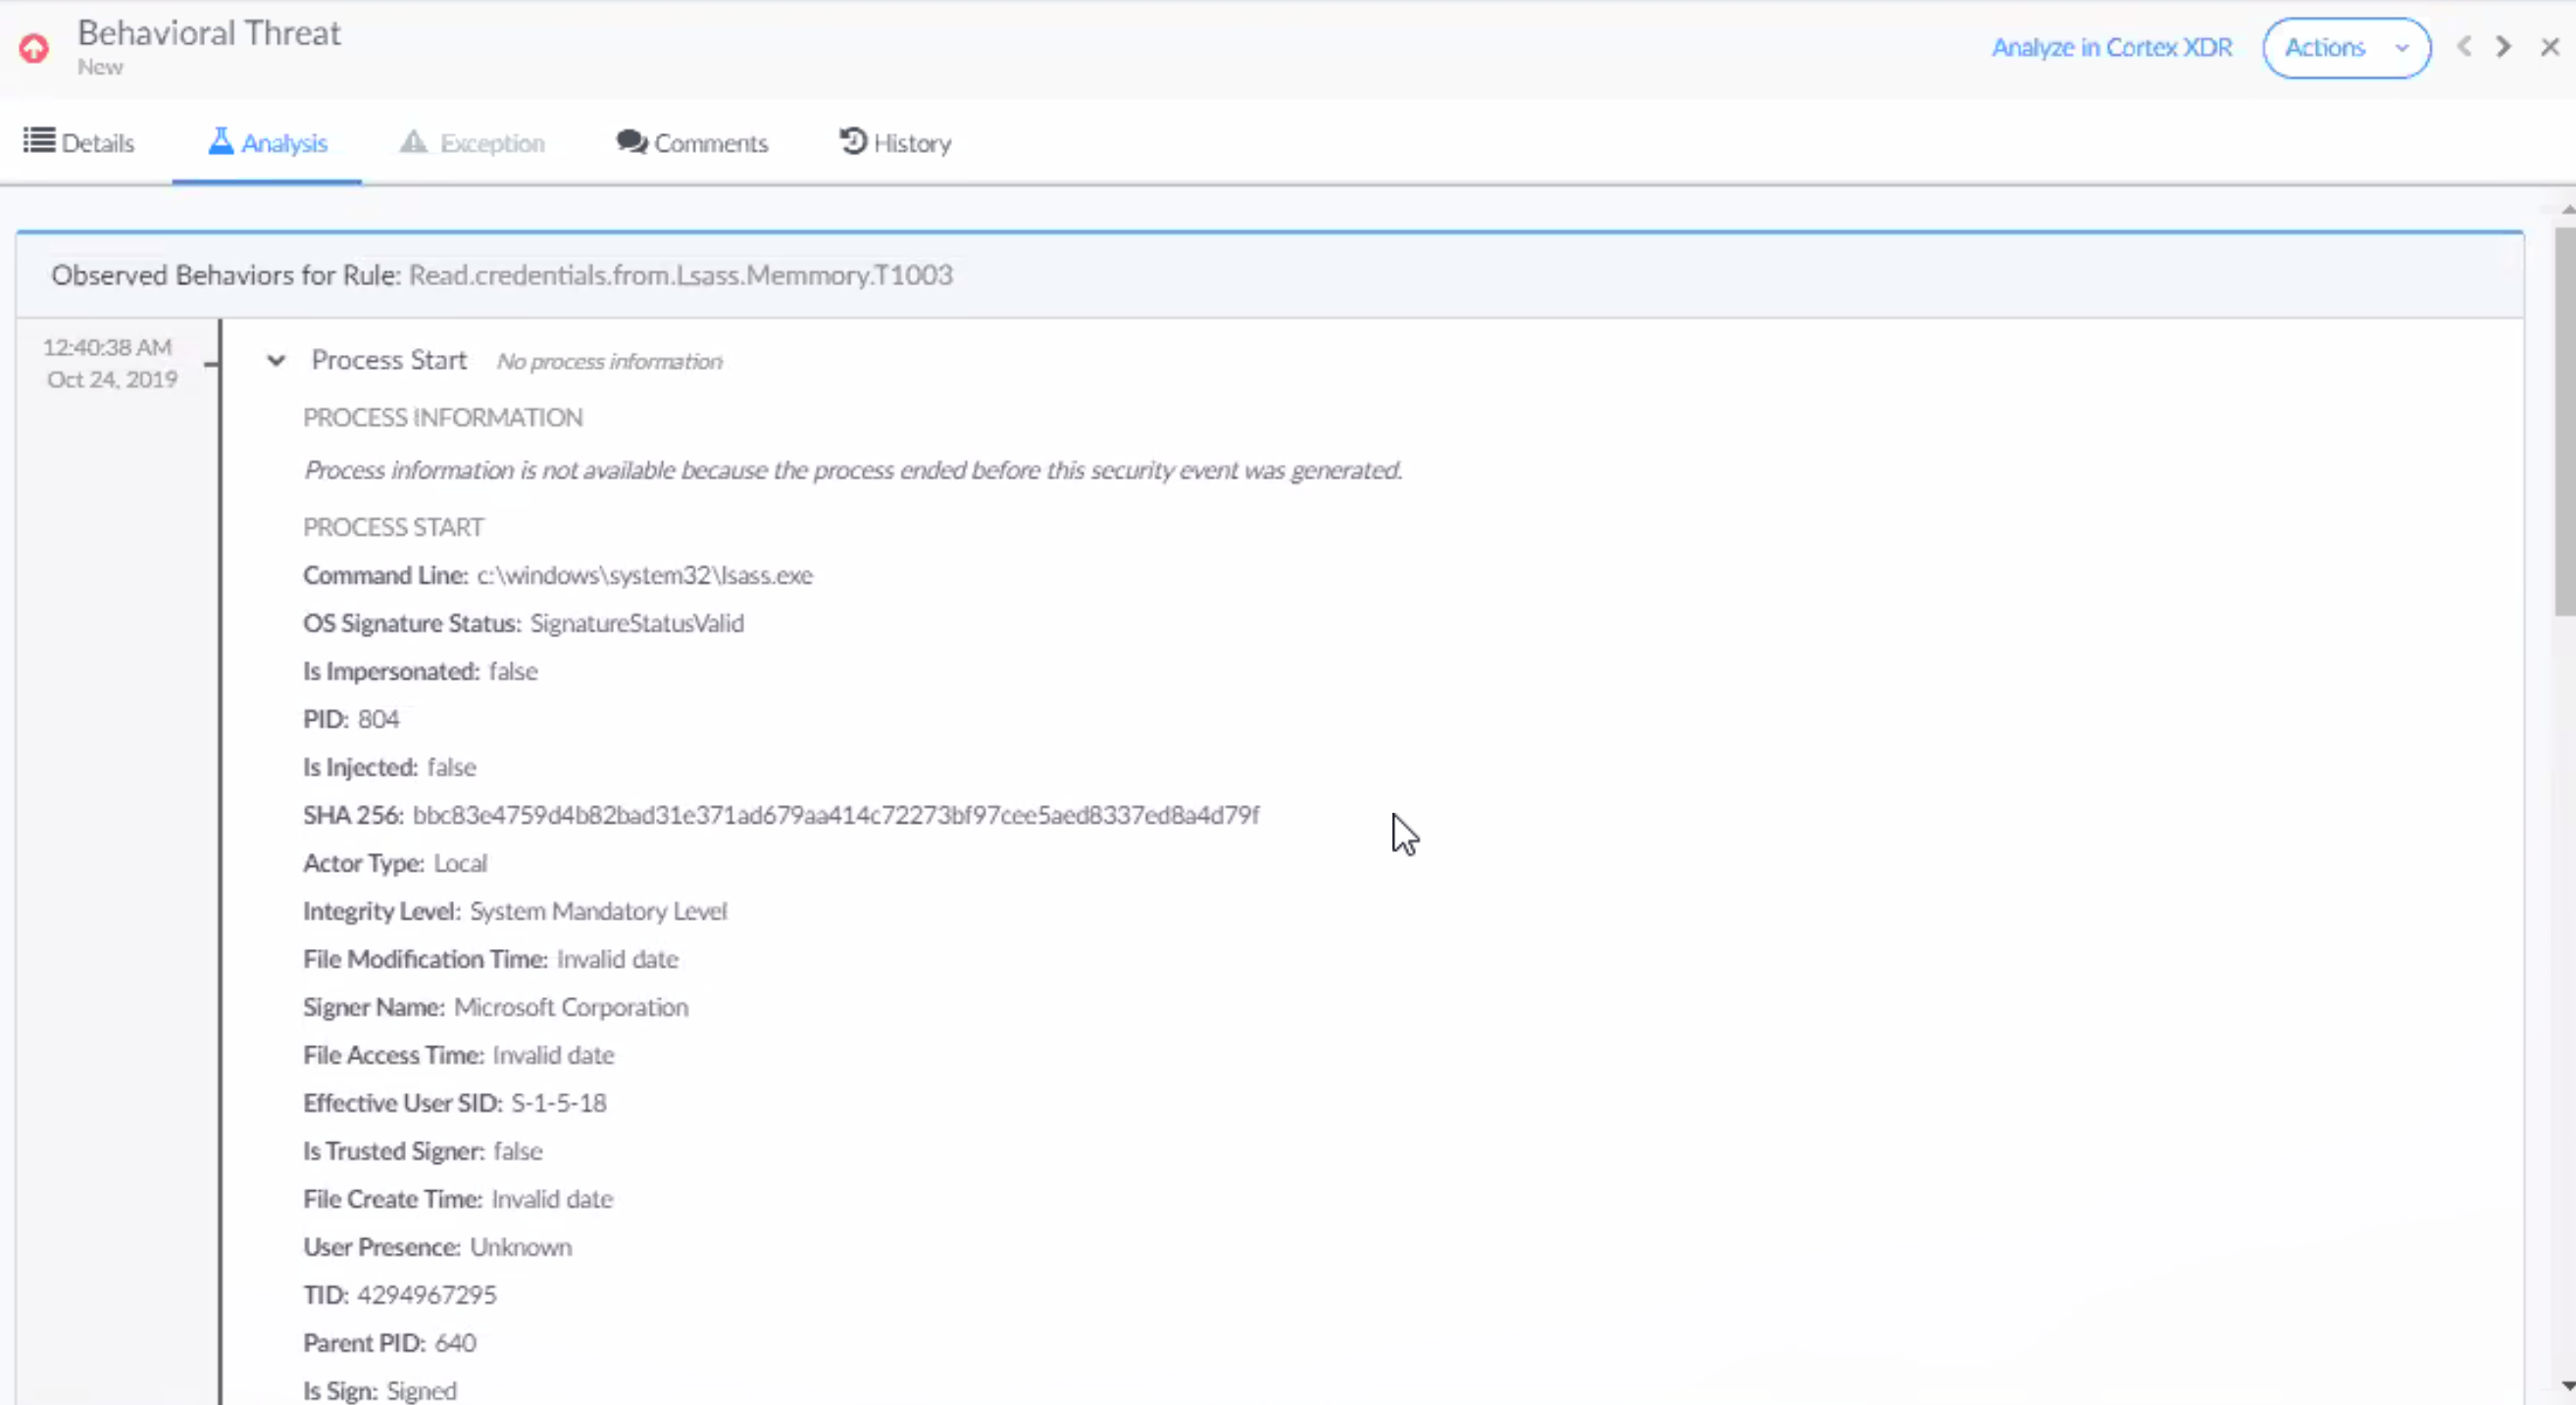Click File Modification Time Invalid date

[x=618, y=959]
